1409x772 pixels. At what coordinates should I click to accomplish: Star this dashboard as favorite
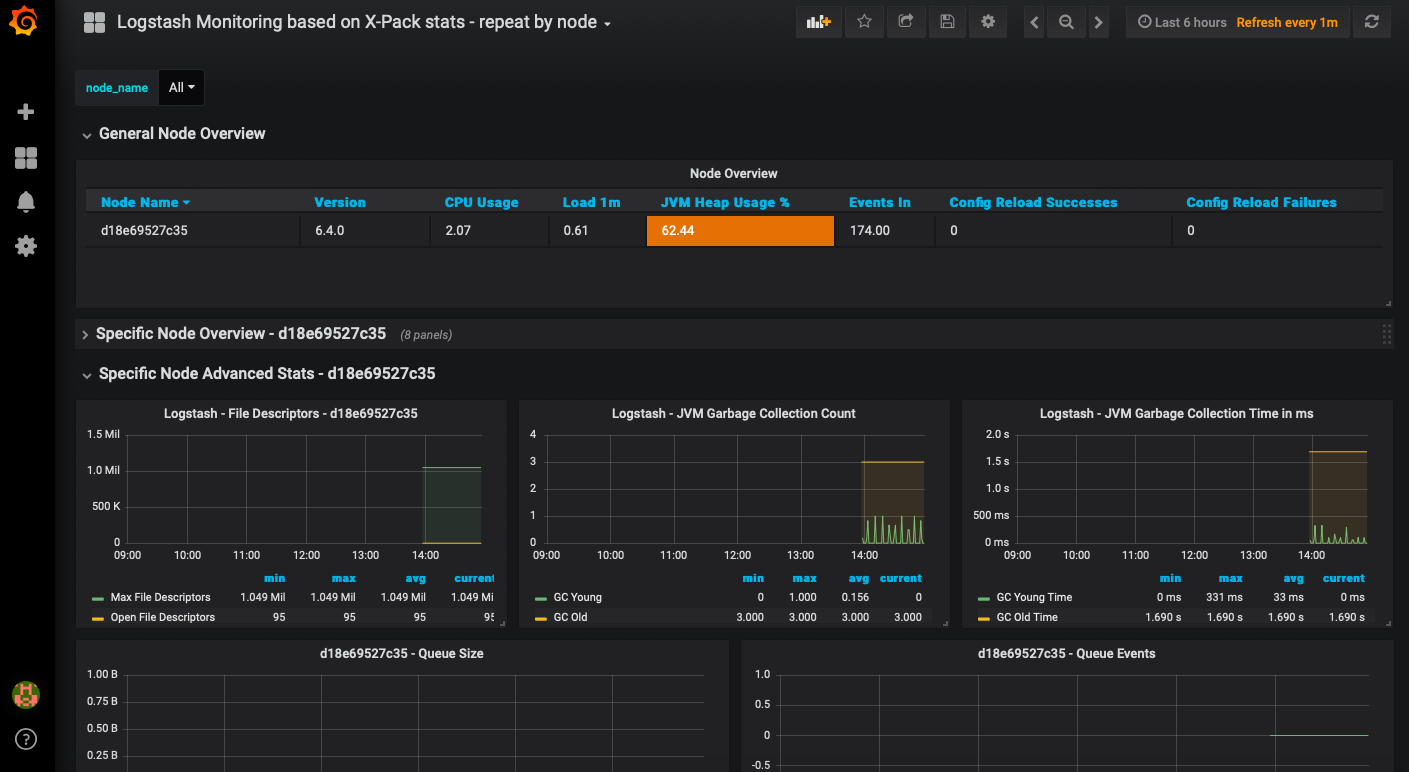point(864,22)
